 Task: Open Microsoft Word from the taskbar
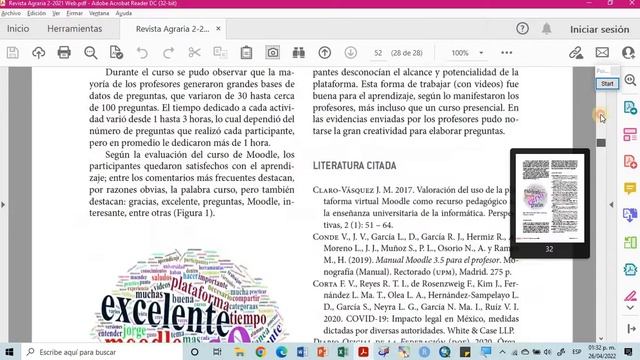click(302, 352)
